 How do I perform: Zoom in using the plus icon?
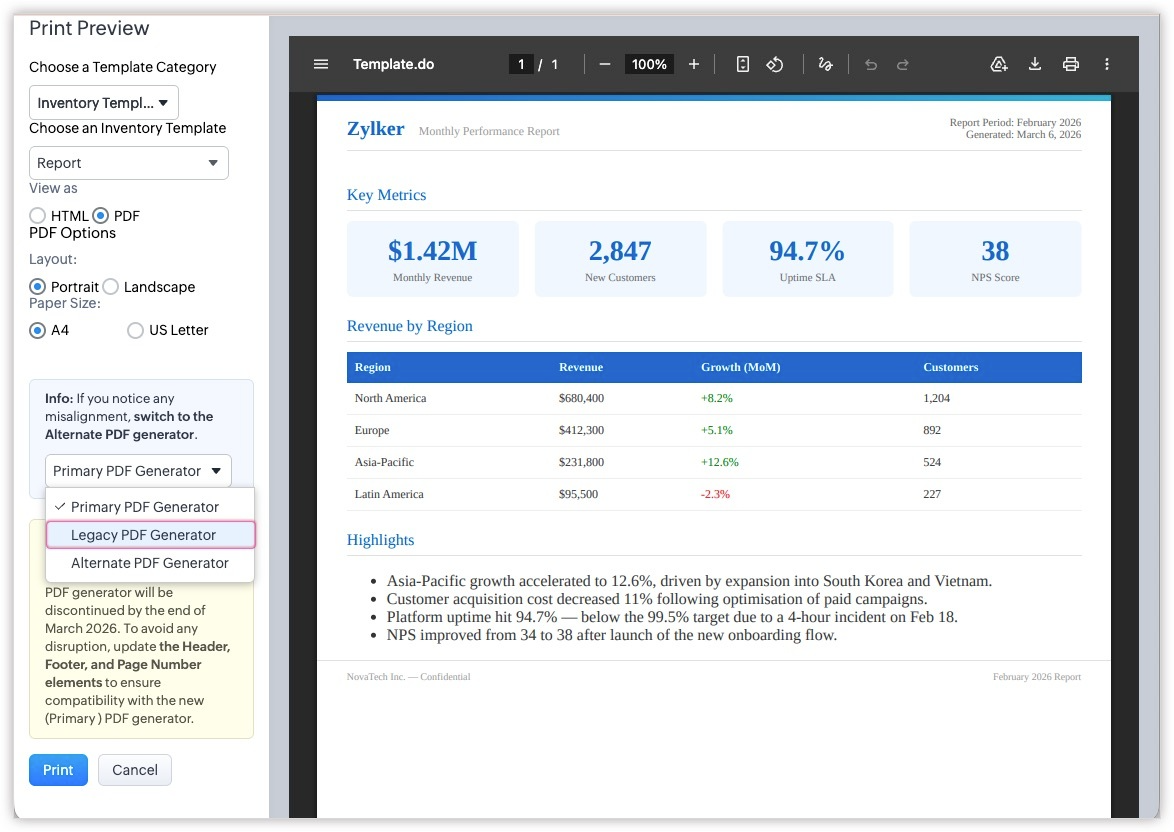tap(694, 64)
